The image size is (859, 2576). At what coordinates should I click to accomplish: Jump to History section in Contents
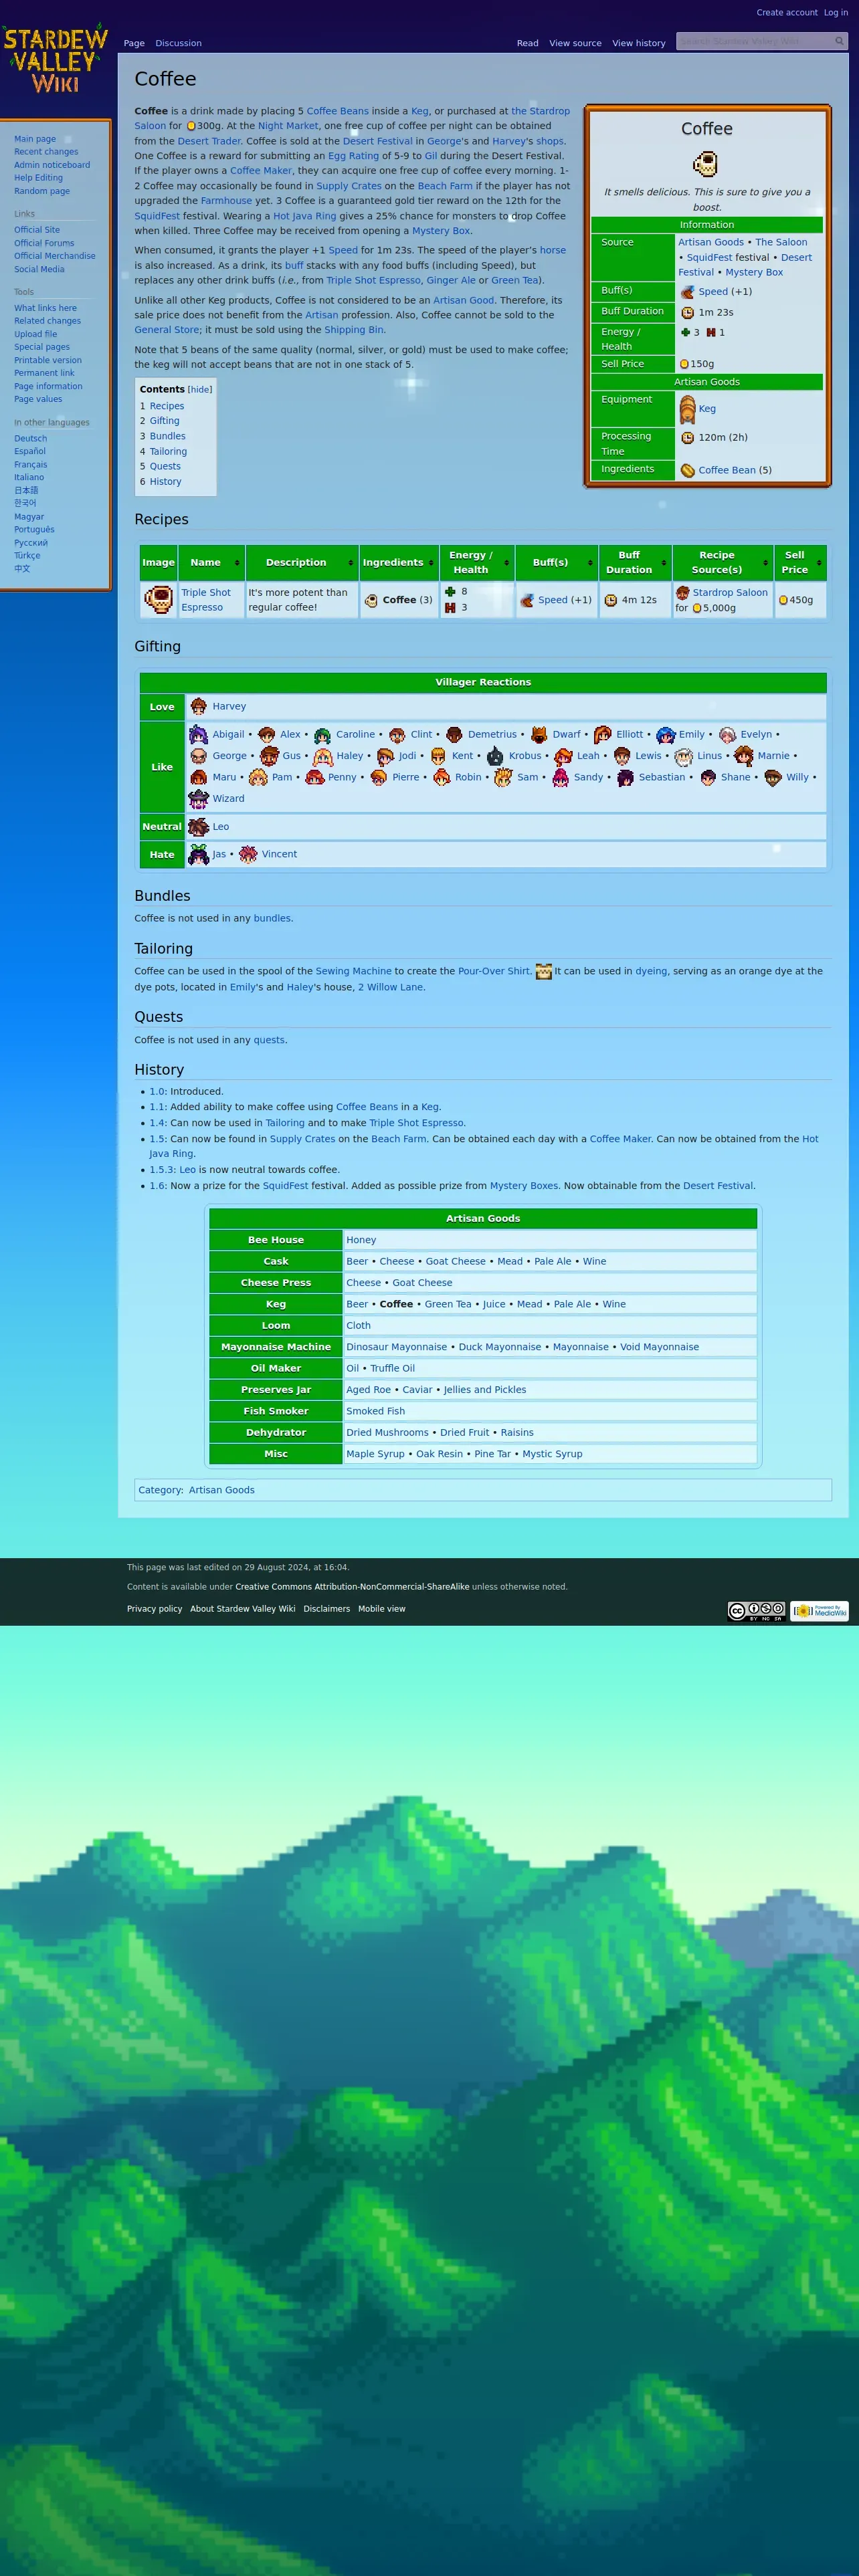(x=166, y=482)
